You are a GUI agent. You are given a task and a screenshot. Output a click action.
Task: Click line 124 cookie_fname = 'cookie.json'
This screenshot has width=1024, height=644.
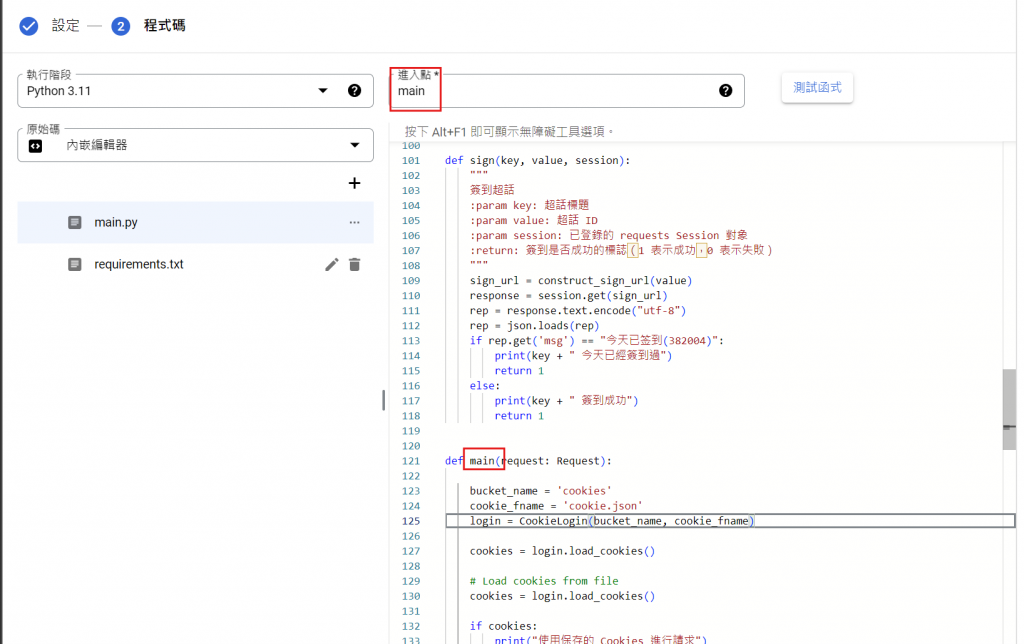tap(556, 506)
